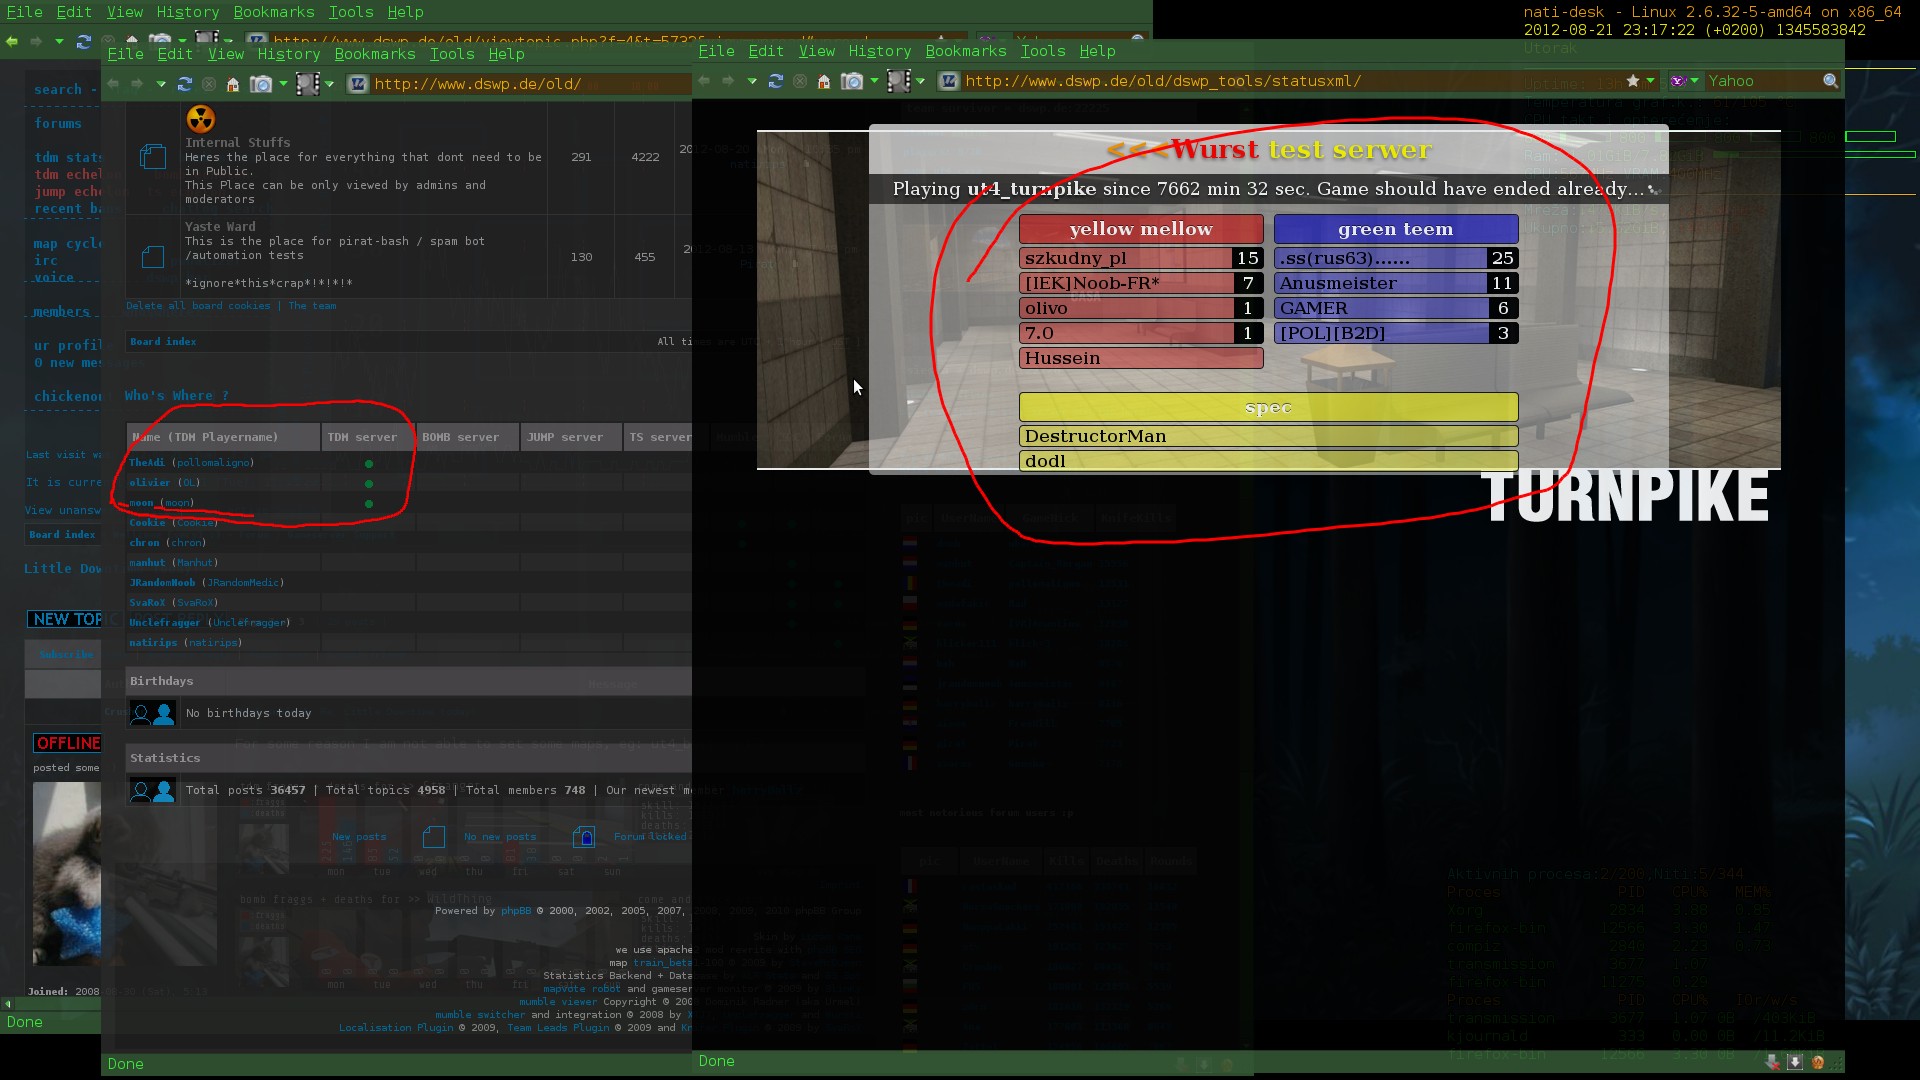The image size is (1920, 1080).
Task: Click Reload icon in dswp.de/old window
Action: [x=184, y=84]
